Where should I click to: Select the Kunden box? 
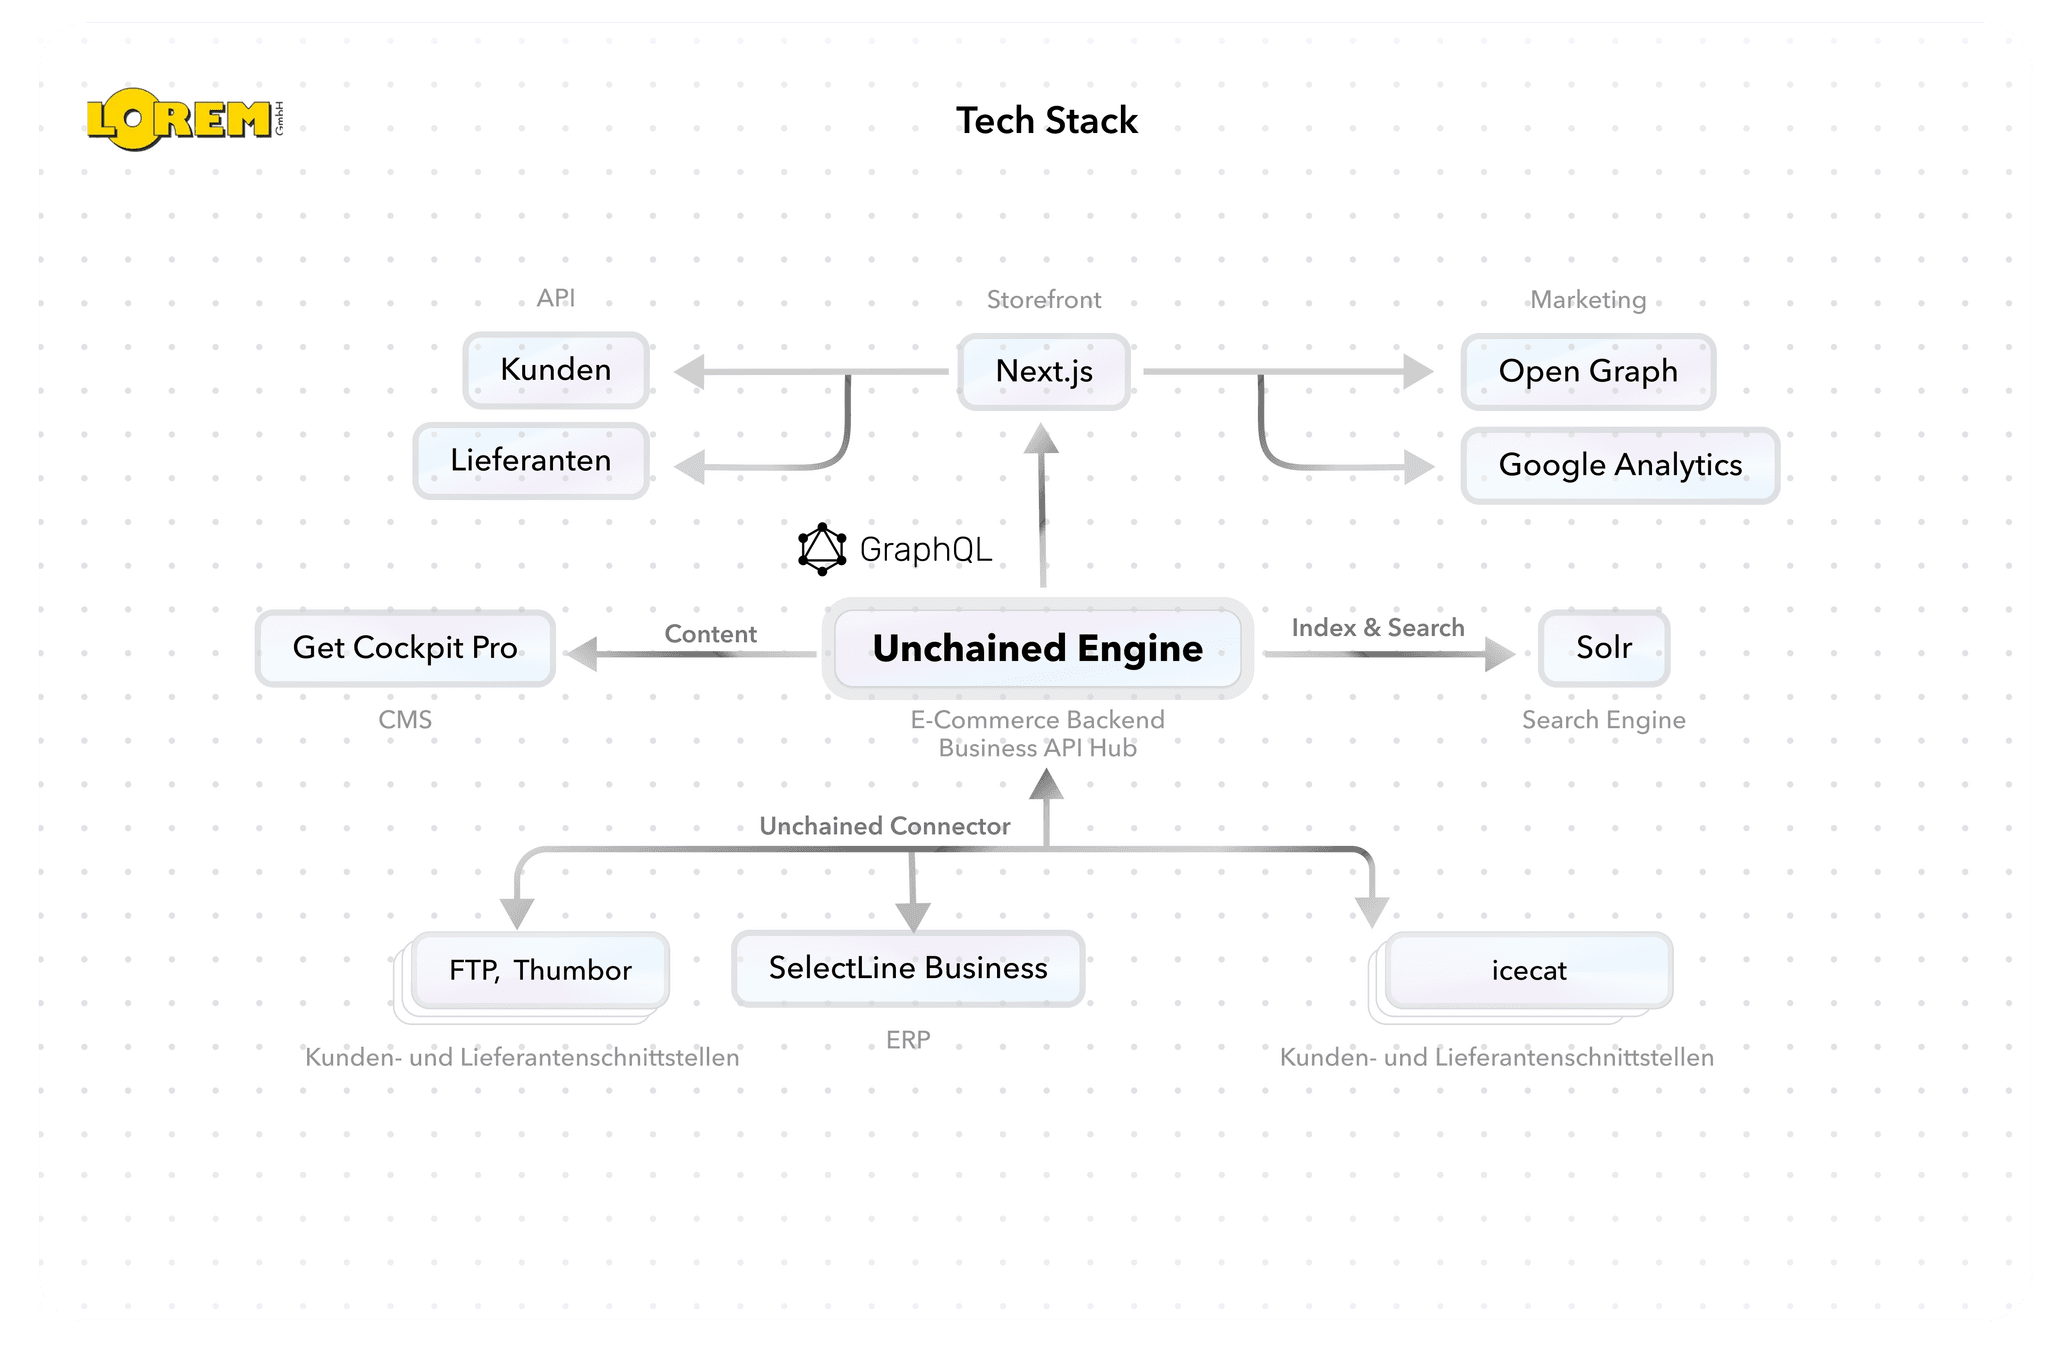(556, 370)
